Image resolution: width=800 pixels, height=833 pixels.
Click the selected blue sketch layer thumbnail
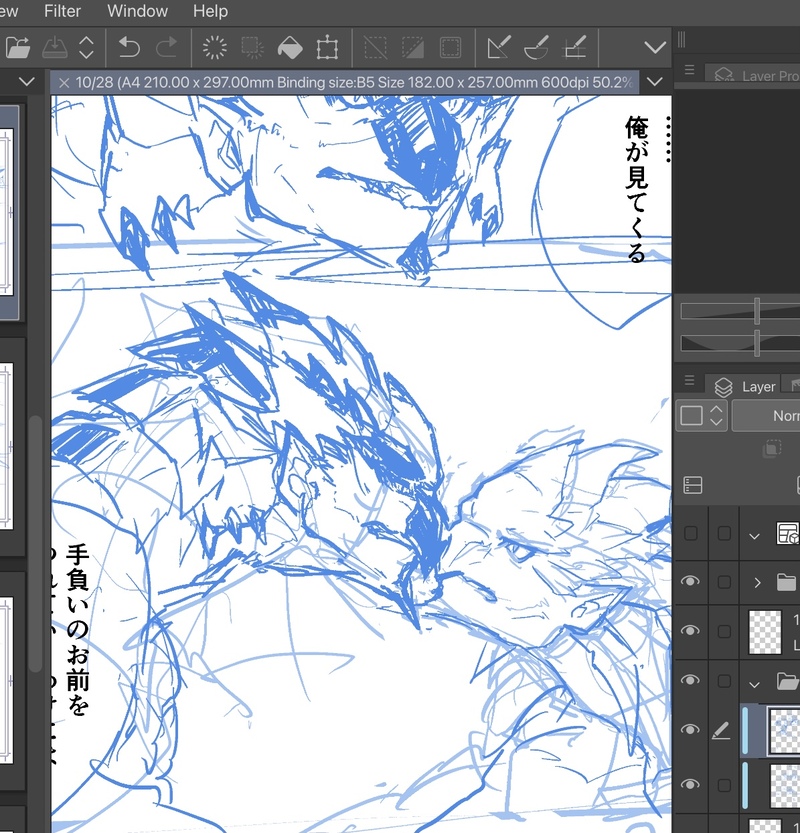coord(784,730)
